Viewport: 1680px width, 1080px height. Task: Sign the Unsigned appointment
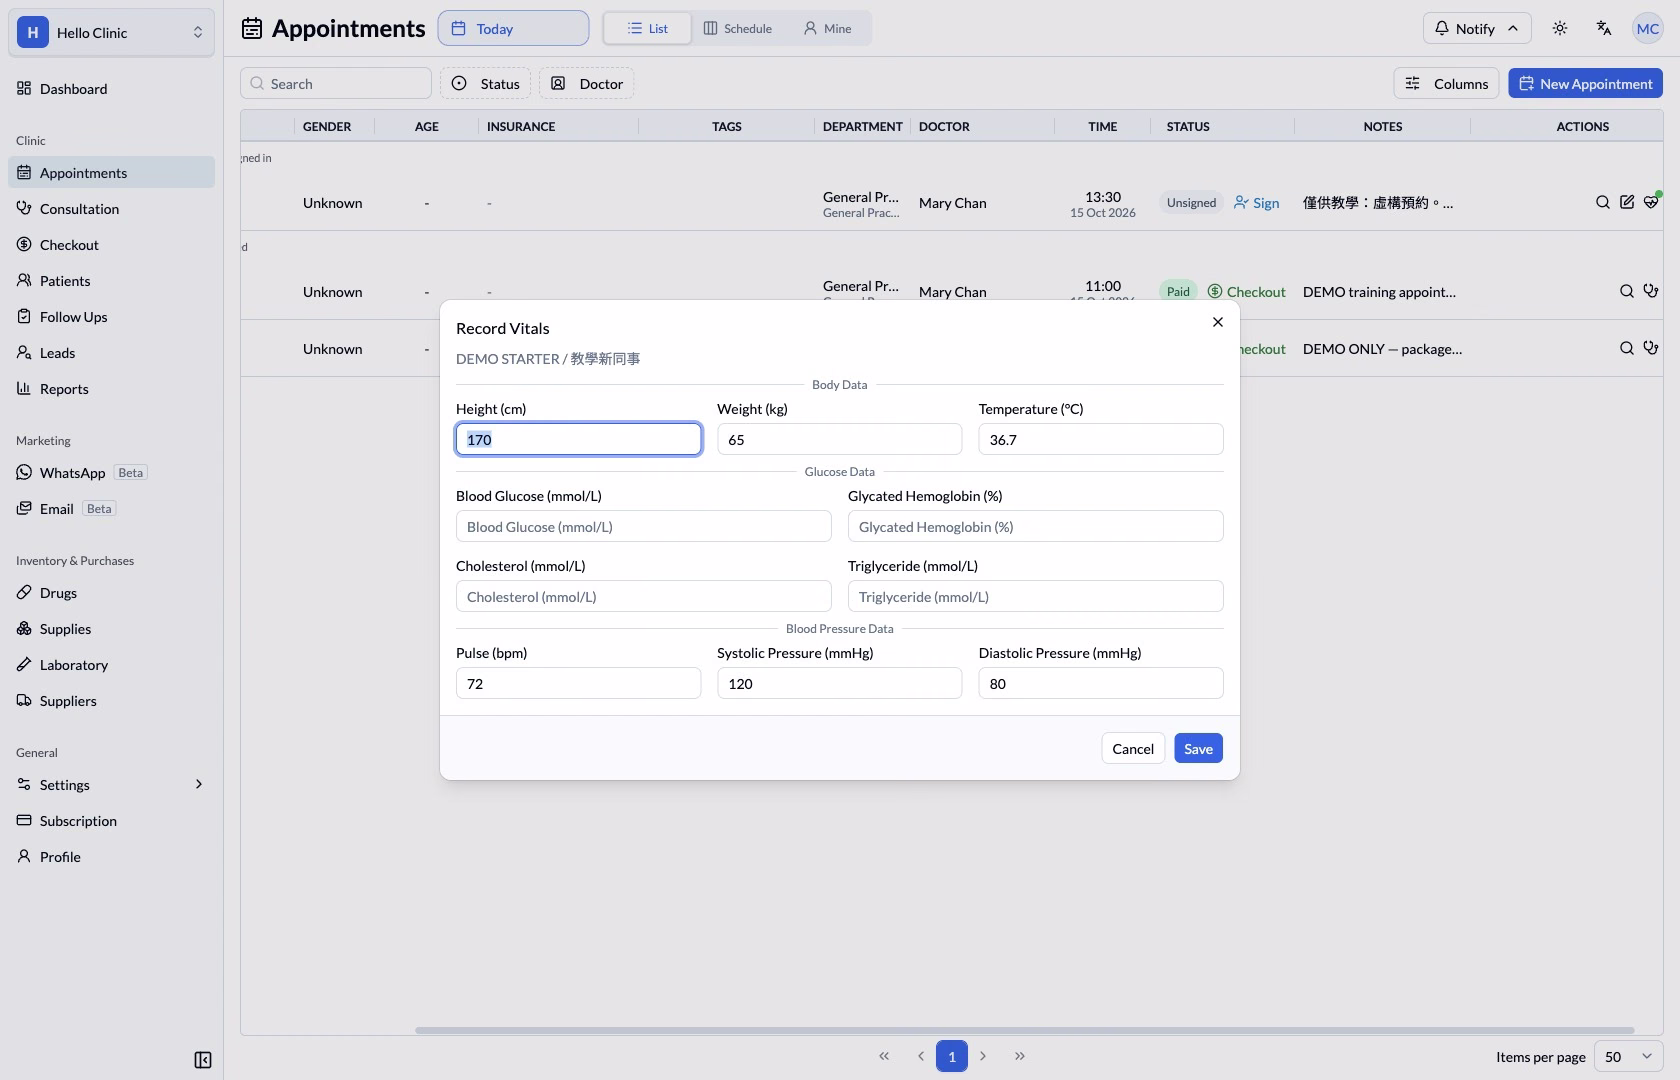(1256, 203)
